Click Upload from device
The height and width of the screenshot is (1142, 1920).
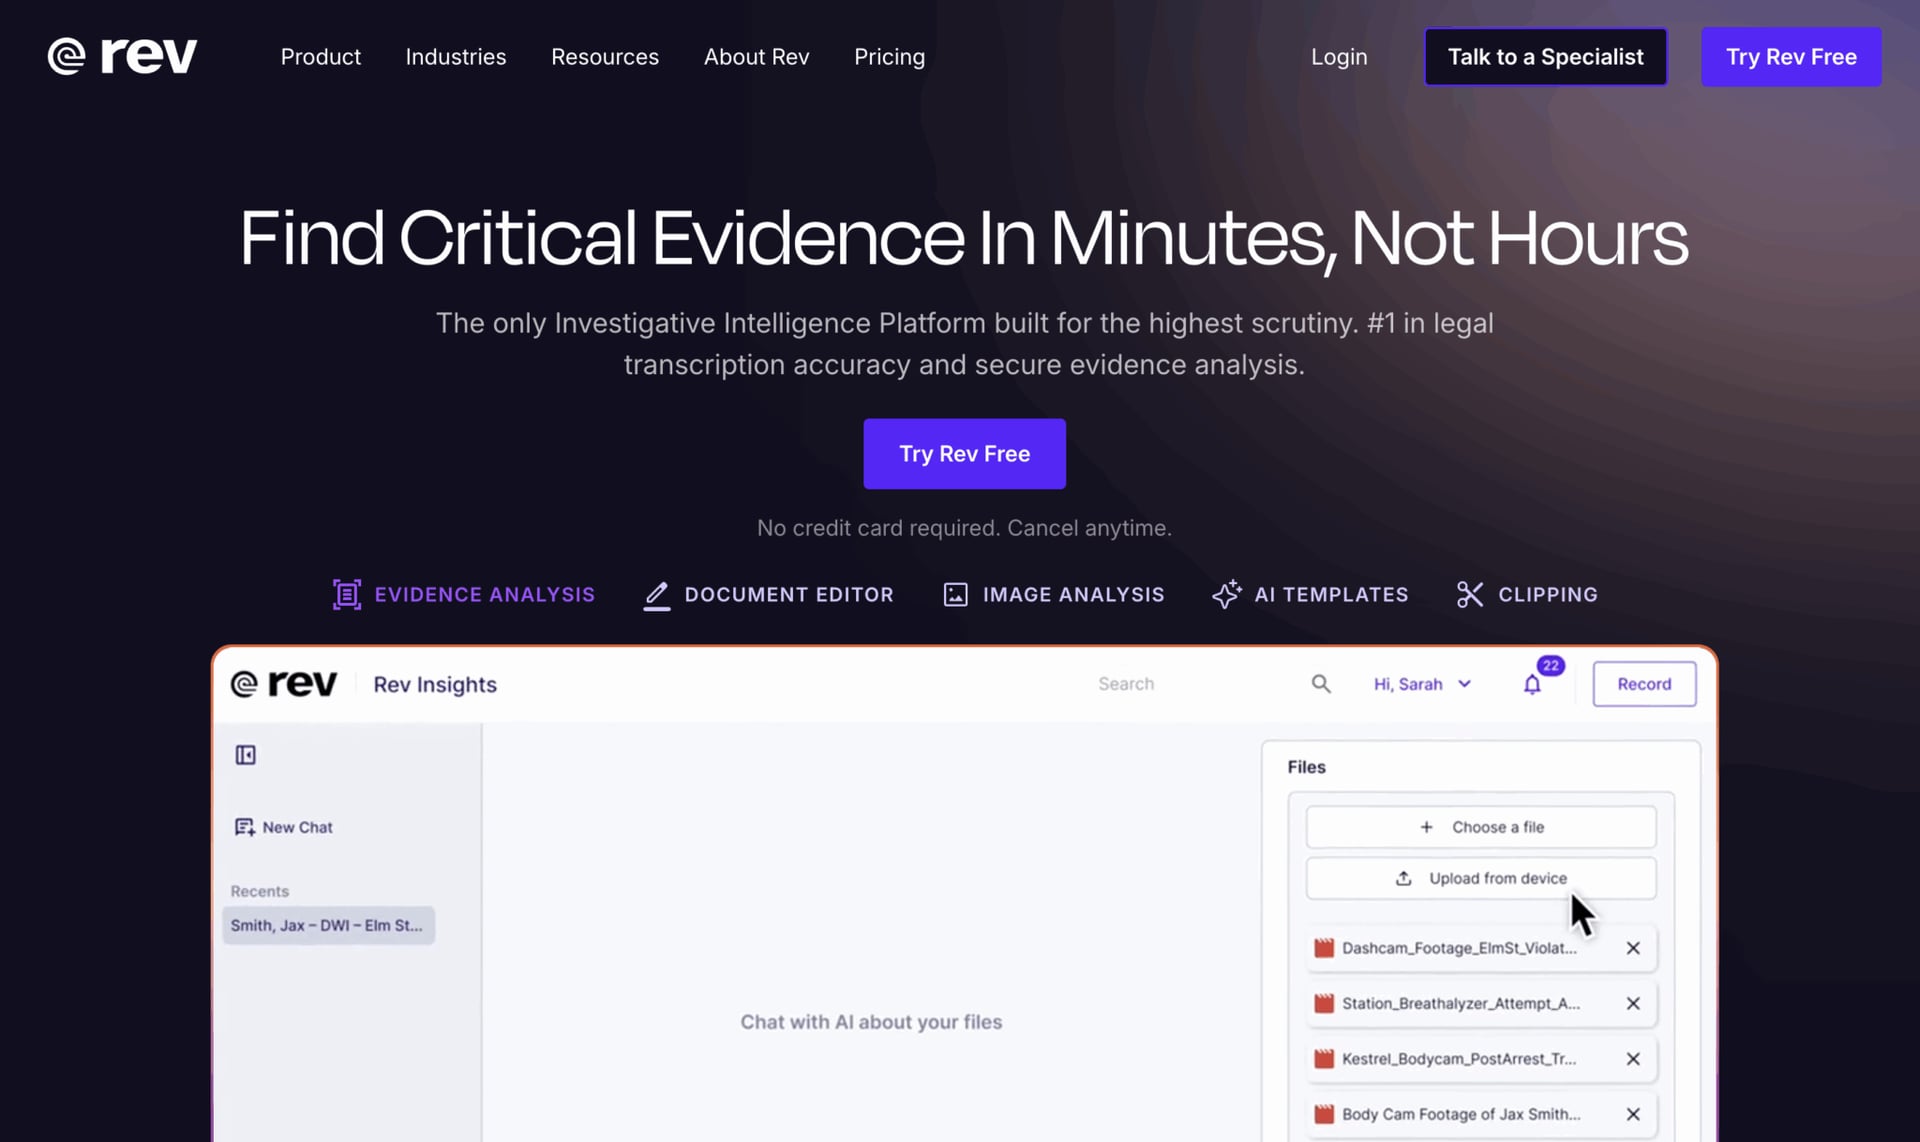[1481, 878]
